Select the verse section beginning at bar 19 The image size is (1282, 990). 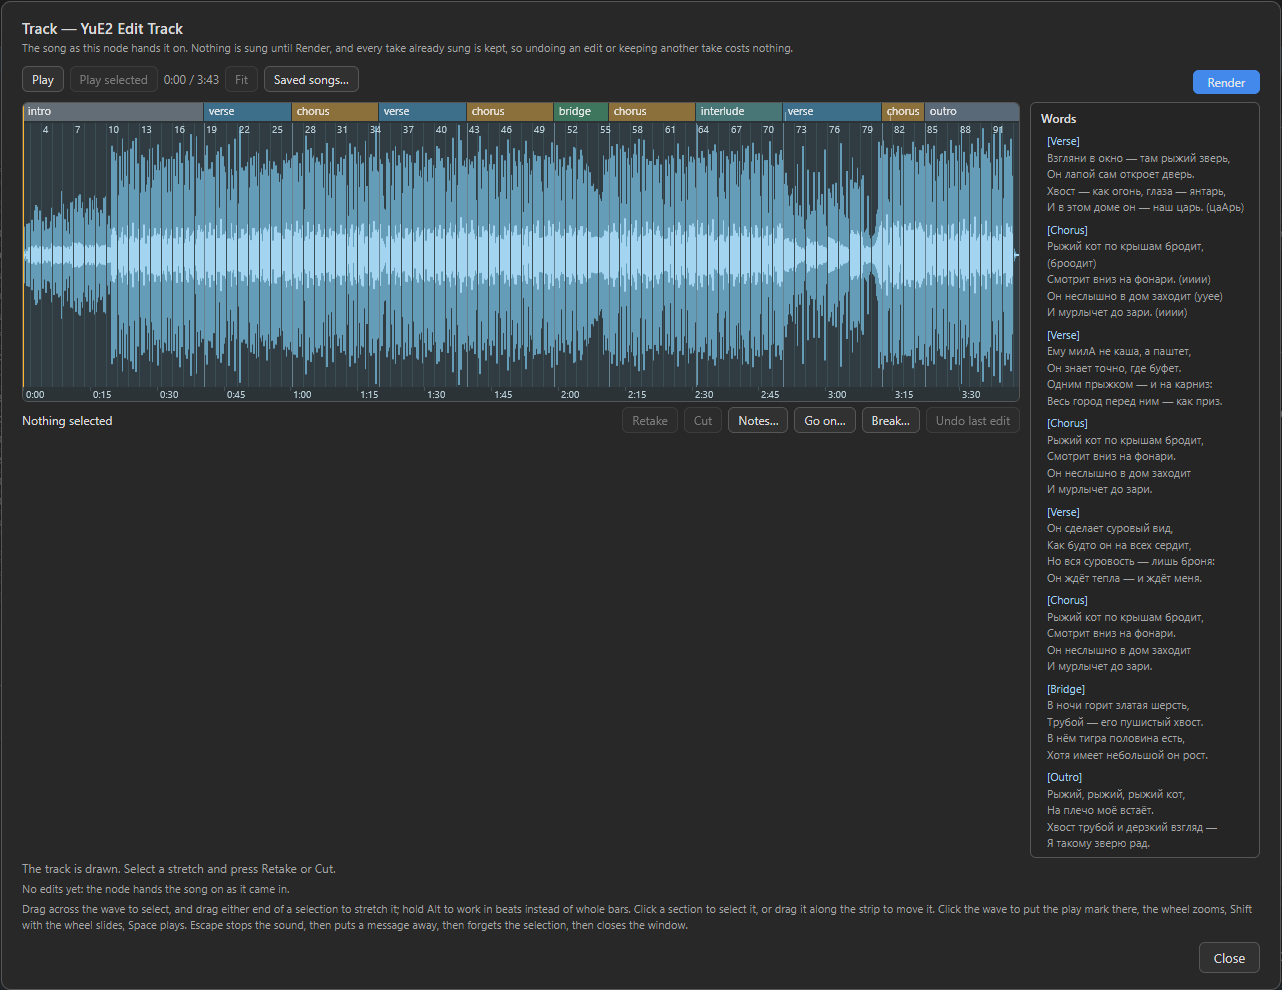tap(248, 112)
